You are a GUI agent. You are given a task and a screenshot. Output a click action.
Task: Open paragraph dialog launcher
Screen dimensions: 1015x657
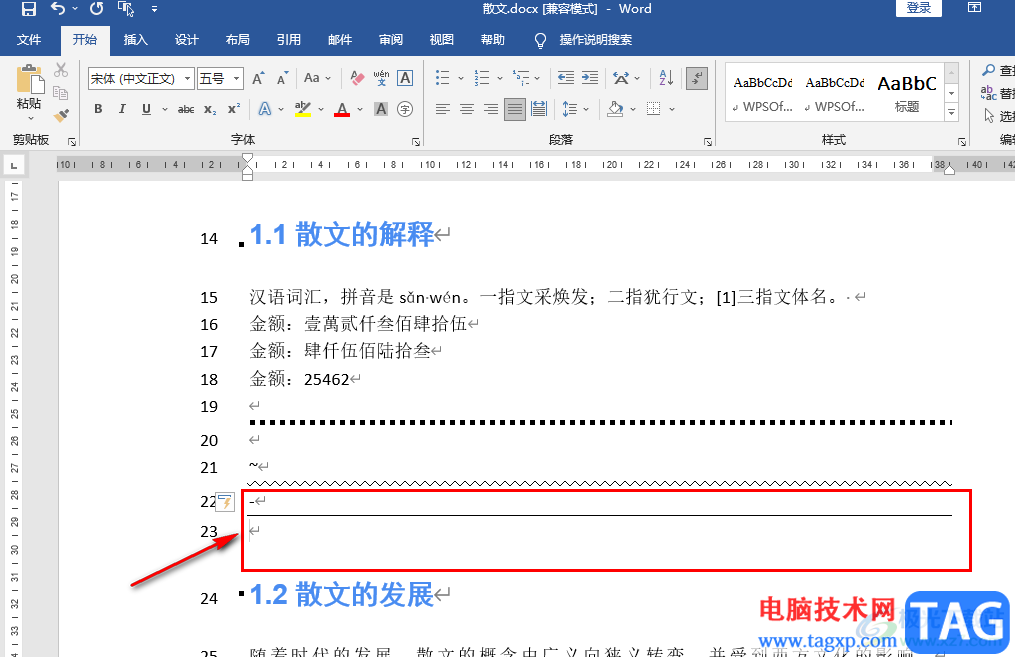(x=708, y=141)
